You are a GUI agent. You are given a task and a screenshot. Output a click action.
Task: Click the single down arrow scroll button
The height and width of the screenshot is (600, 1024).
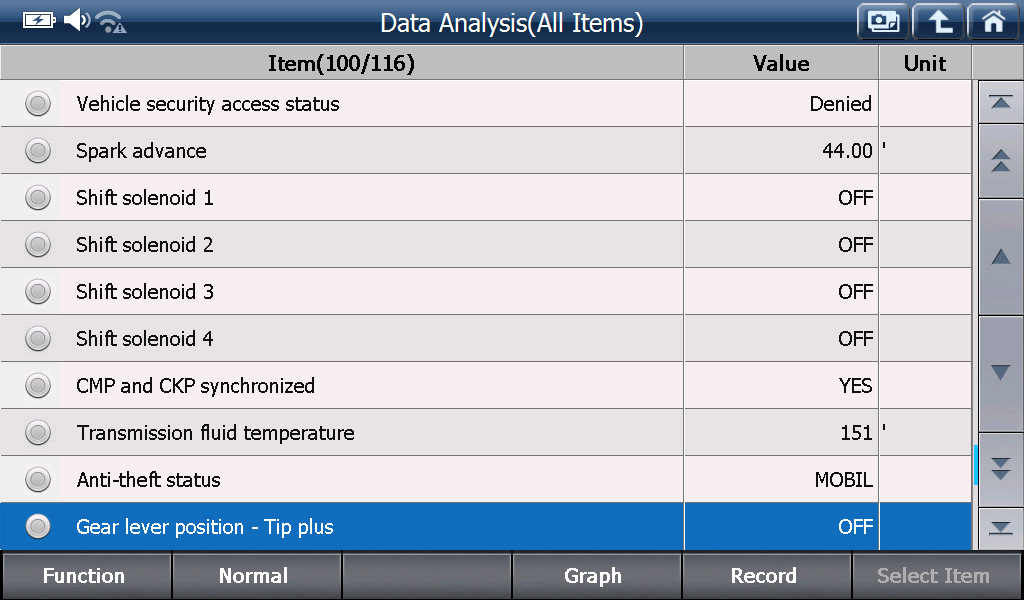coord(1000,373)
